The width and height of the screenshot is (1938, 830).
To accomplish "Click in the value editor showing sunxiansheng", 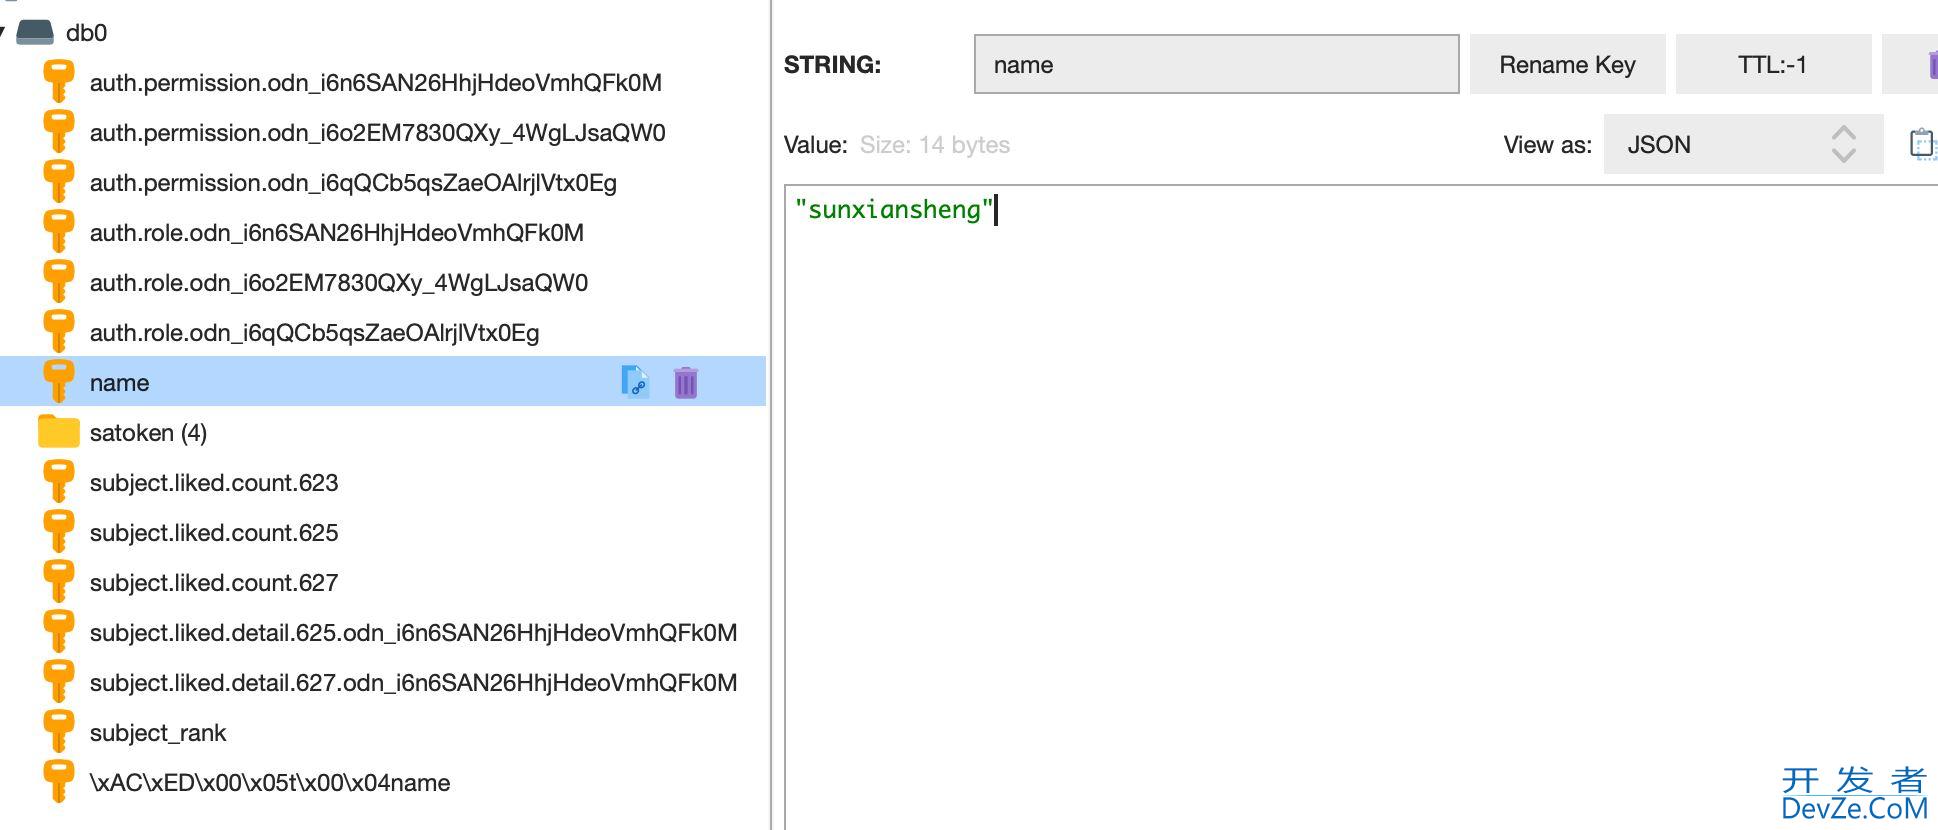I will point(1361,507).
